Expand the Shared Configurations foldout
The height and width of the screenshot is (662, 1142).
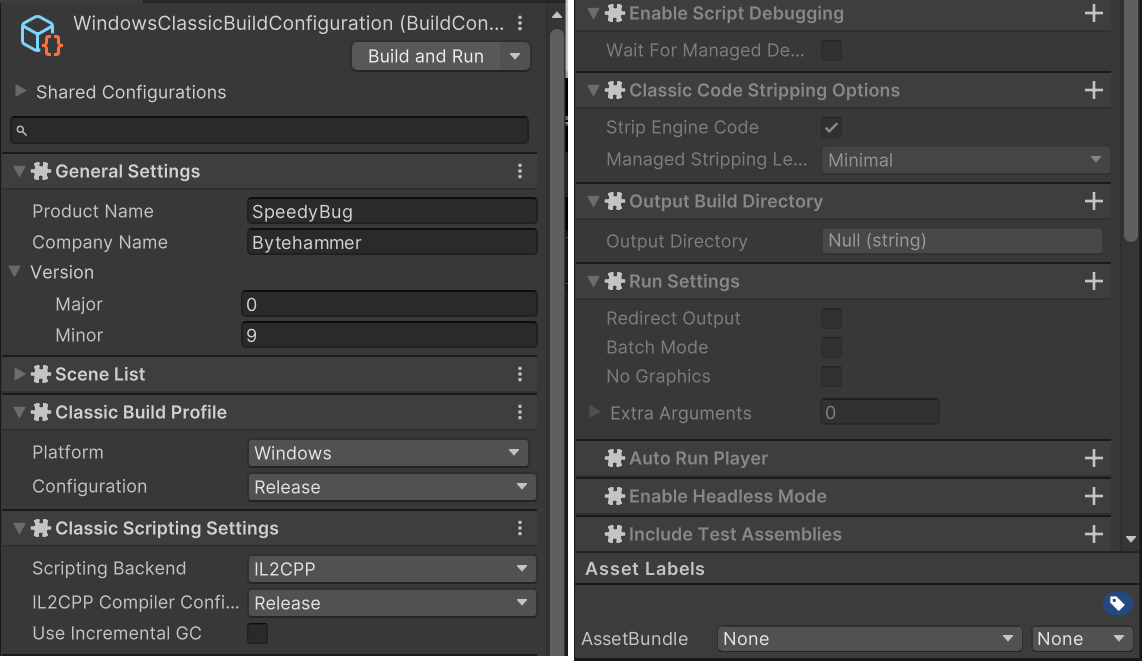[21, 92]
